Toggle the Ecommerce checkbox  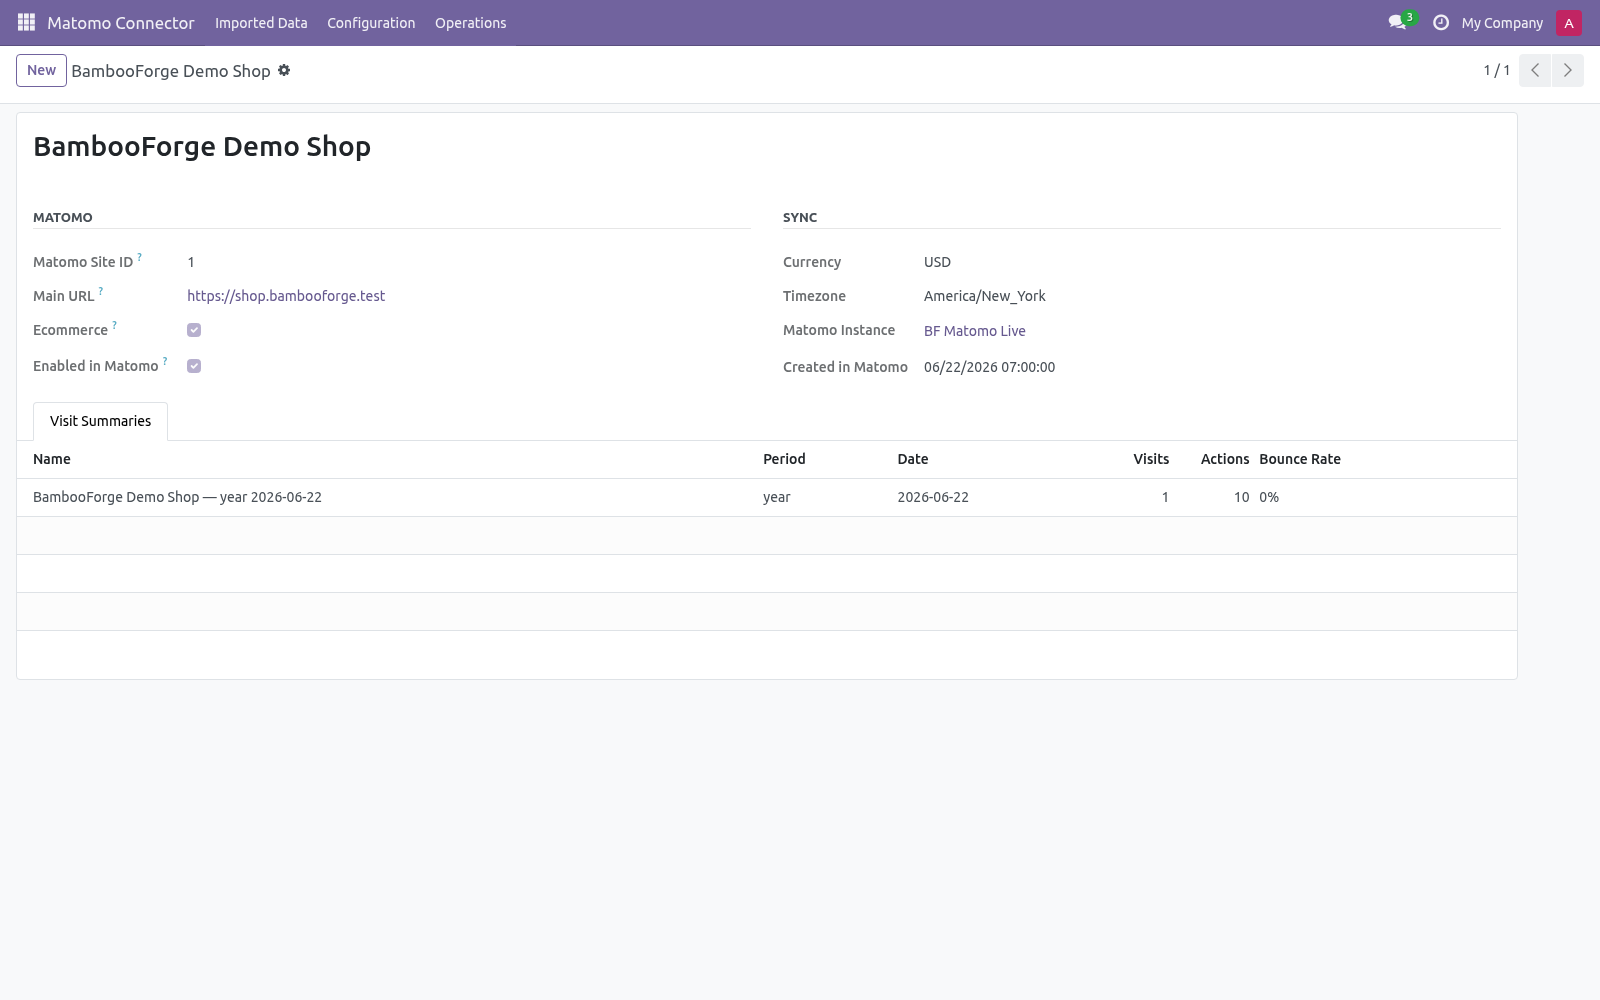pyautogui.click(x=194, y=330)
